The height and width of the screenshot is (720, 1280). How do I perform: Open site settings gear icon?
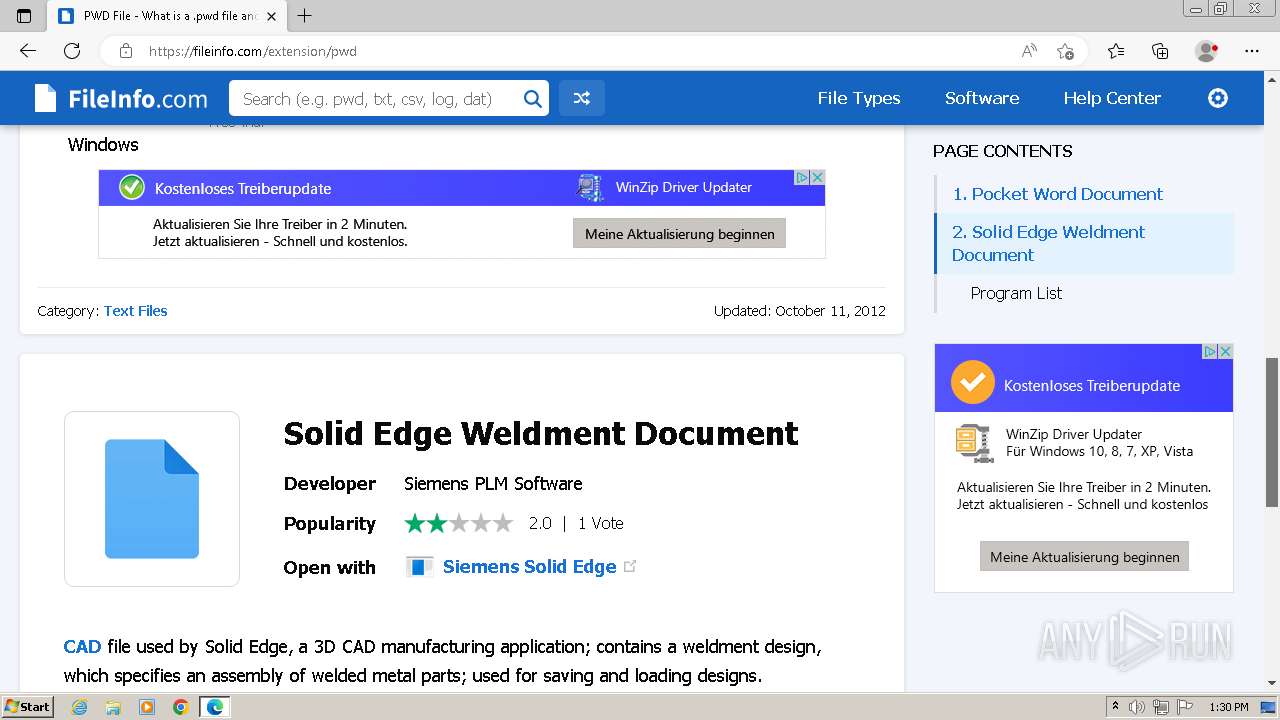(1218, 98)
